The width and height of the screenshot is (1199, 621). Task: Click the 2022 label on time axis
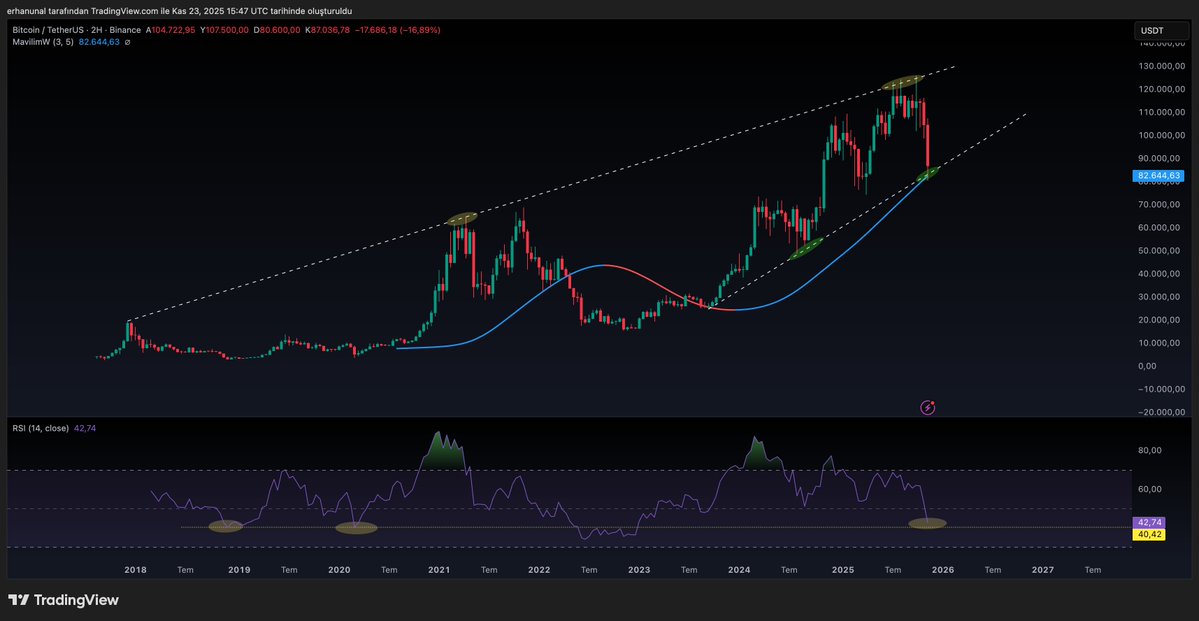point(539,570)
